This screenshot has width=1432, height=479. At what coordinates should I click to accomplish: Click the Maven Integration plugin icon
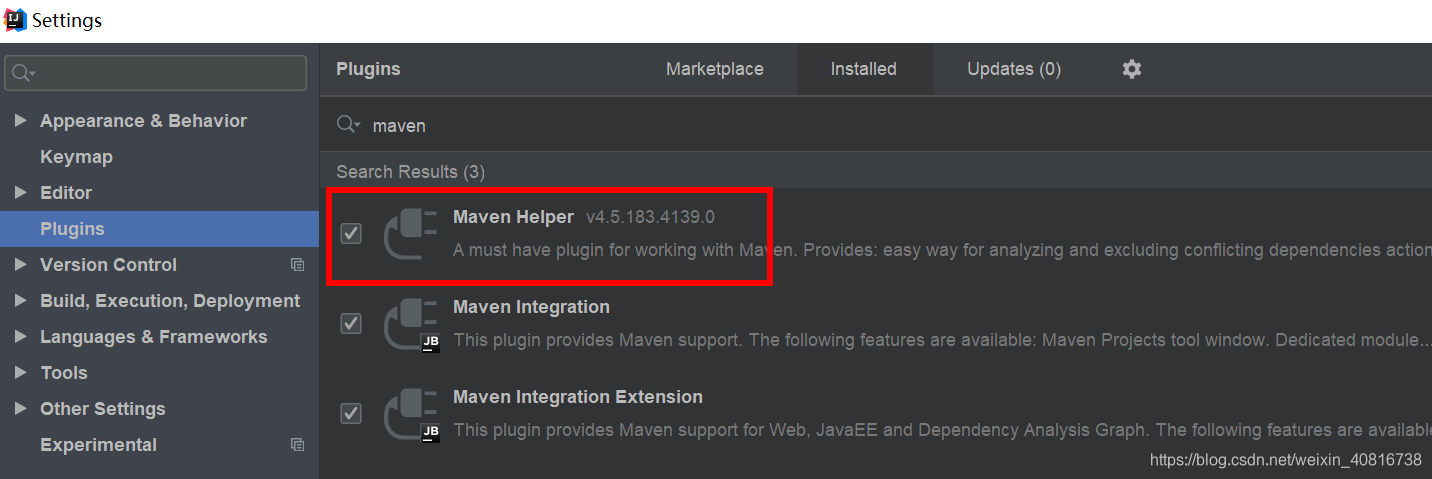point(411,324)
